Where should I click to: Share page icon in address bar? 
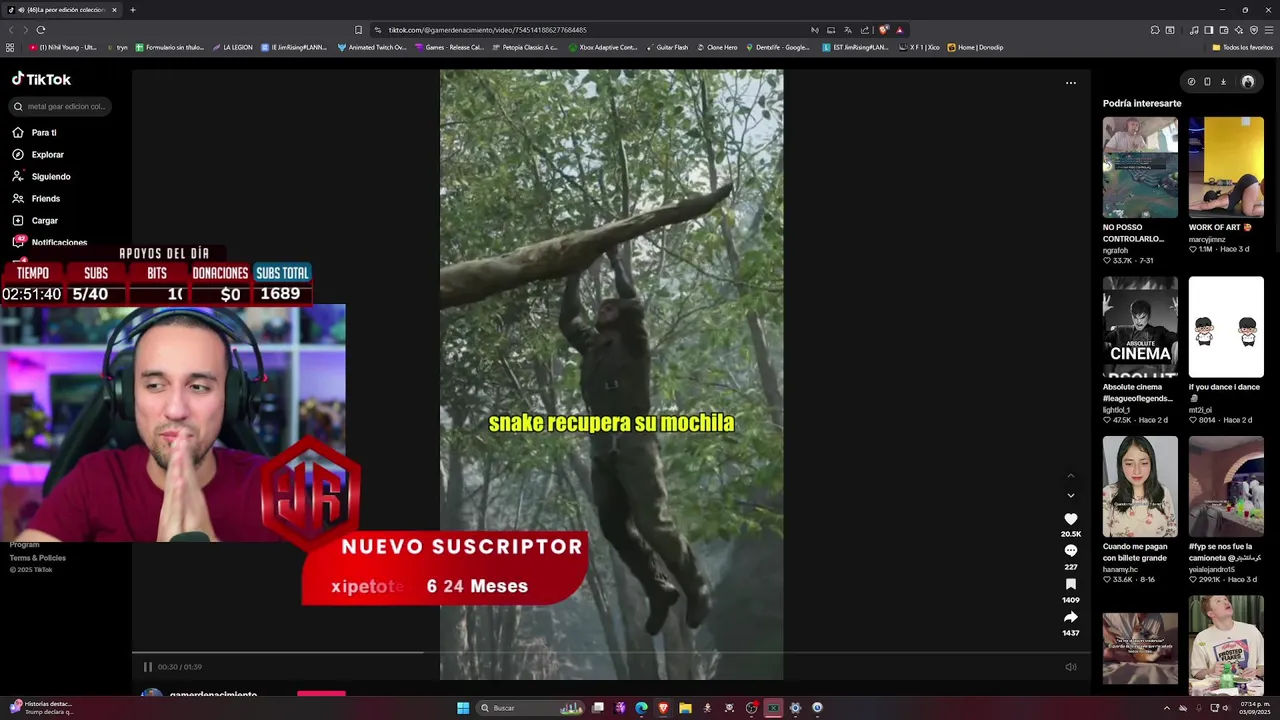864,30
